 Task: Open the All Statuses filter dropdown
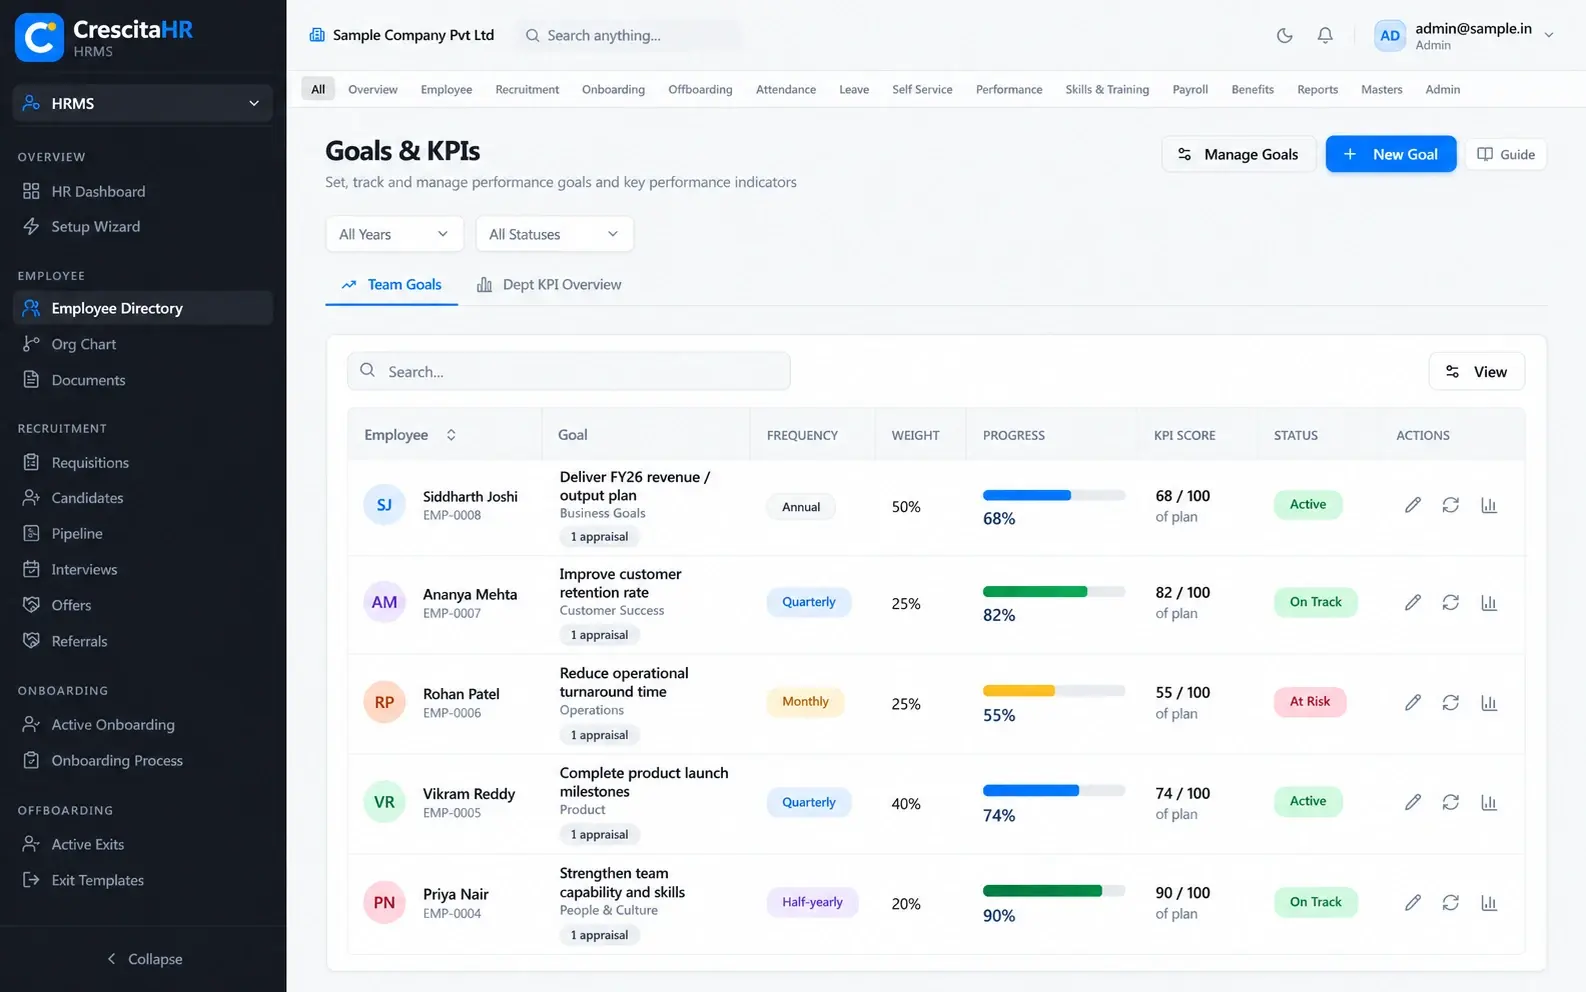click(554, 234)
